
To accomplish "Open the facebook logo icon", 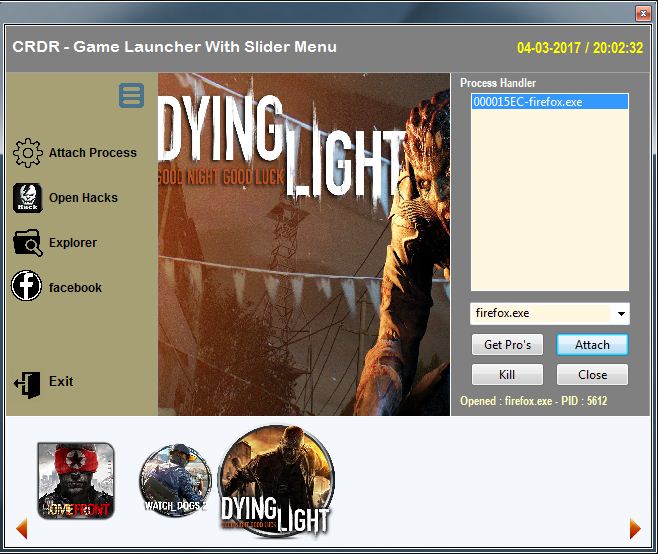I will (x=27, y=287).
